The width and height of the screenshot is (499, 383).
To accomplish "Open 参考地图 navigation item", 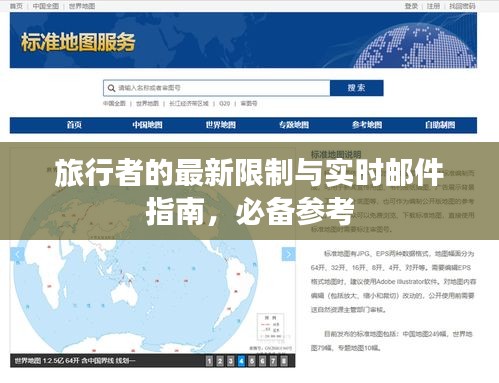I will point(367,125).
